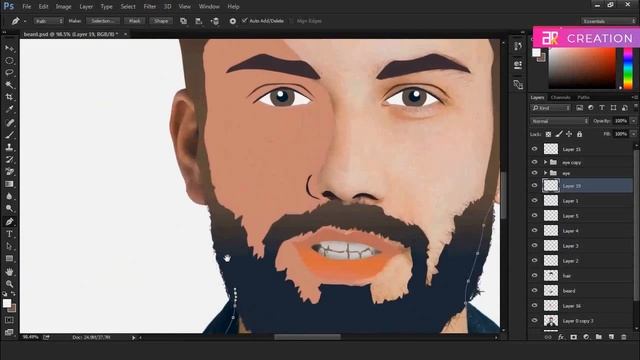The image size is (640, 360).
Task: Select the Clone Stamp tool
Action: pyautogui.click(x=9, y=147)
